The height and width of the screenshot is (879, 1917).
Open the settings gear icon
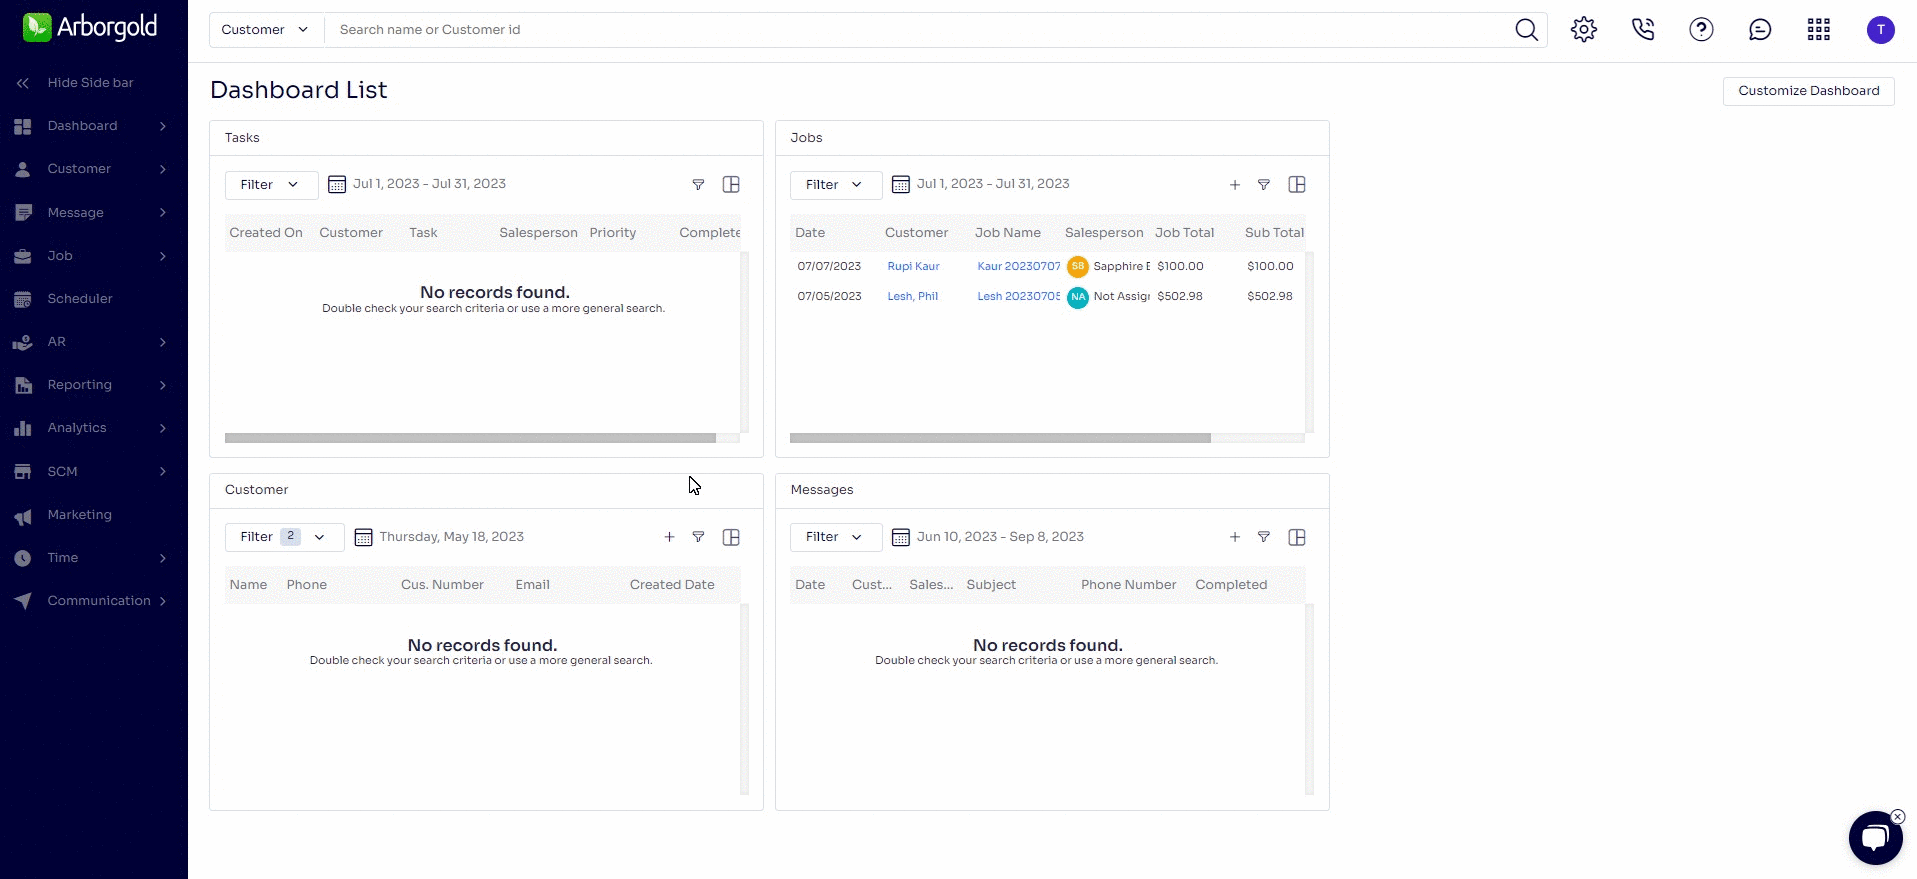(x=1583, y=30)
